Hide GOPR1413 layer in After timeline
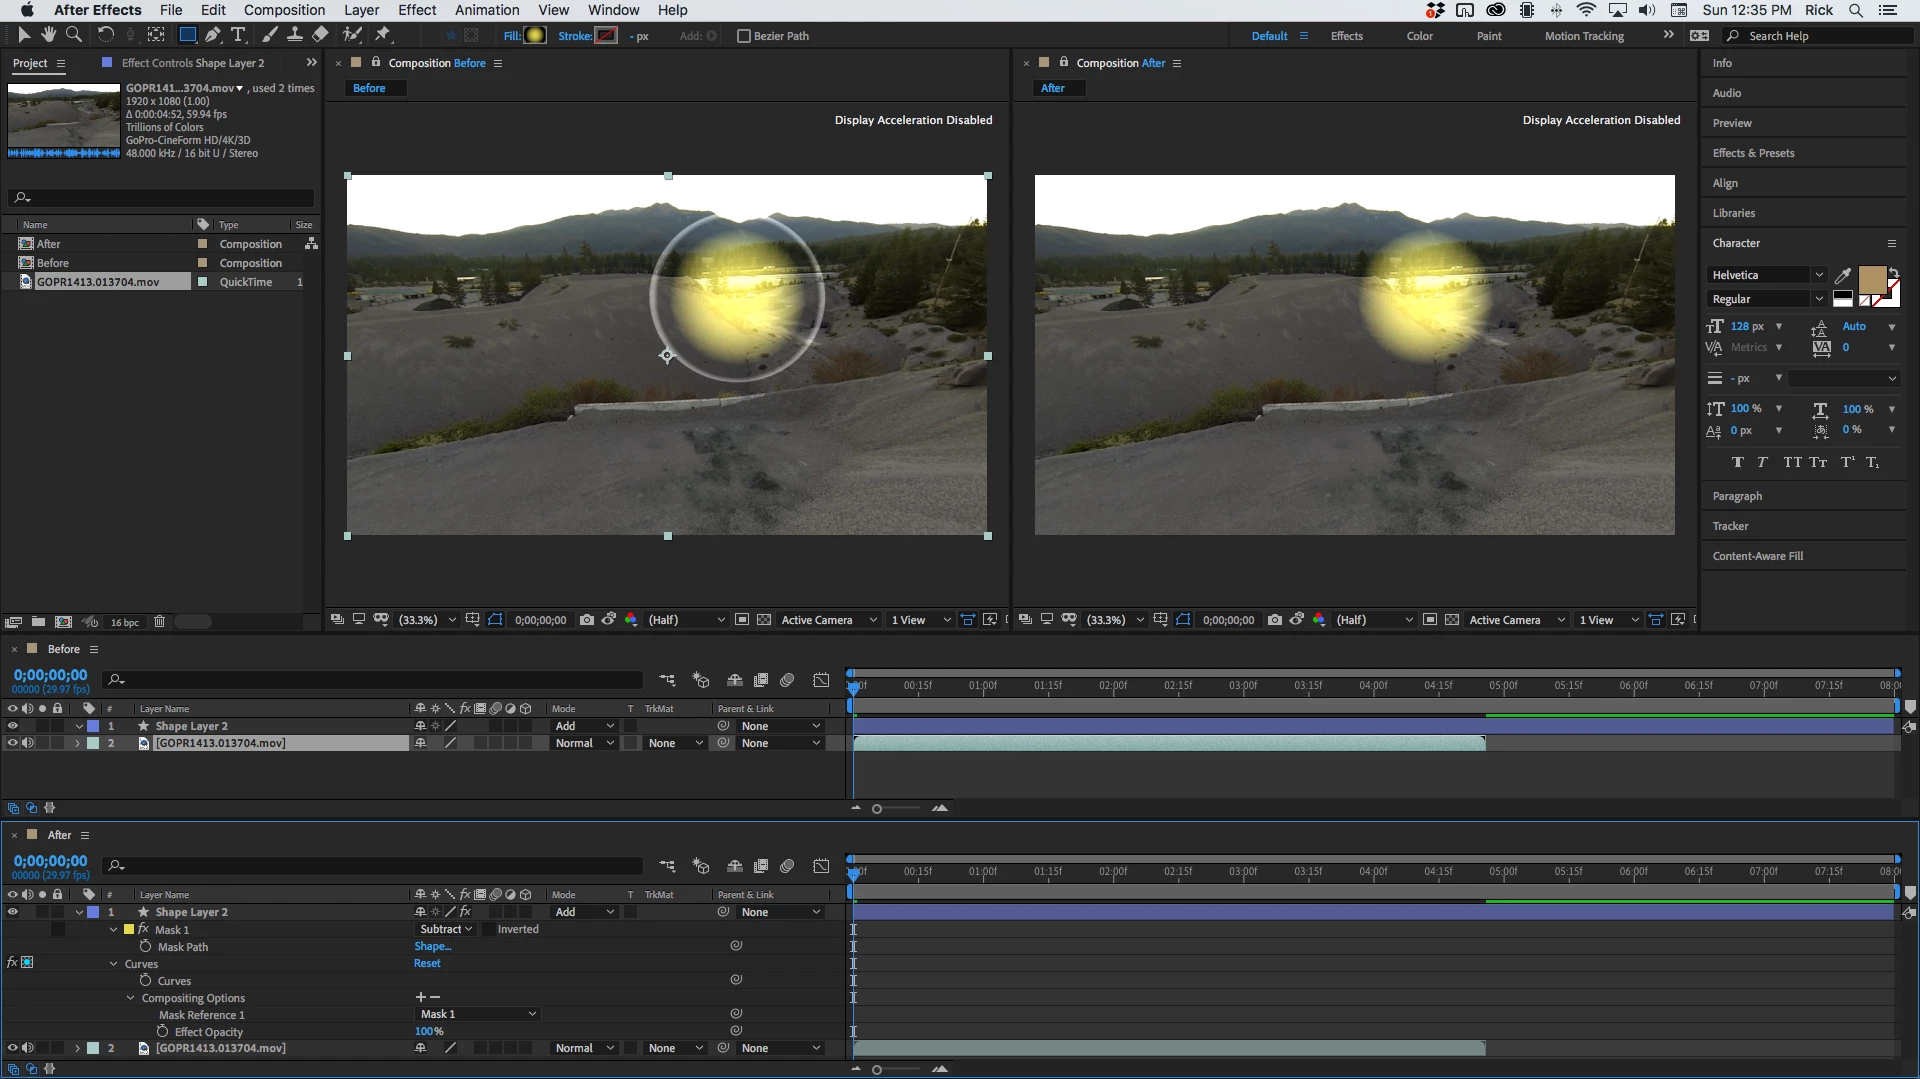 point(12,1048)
